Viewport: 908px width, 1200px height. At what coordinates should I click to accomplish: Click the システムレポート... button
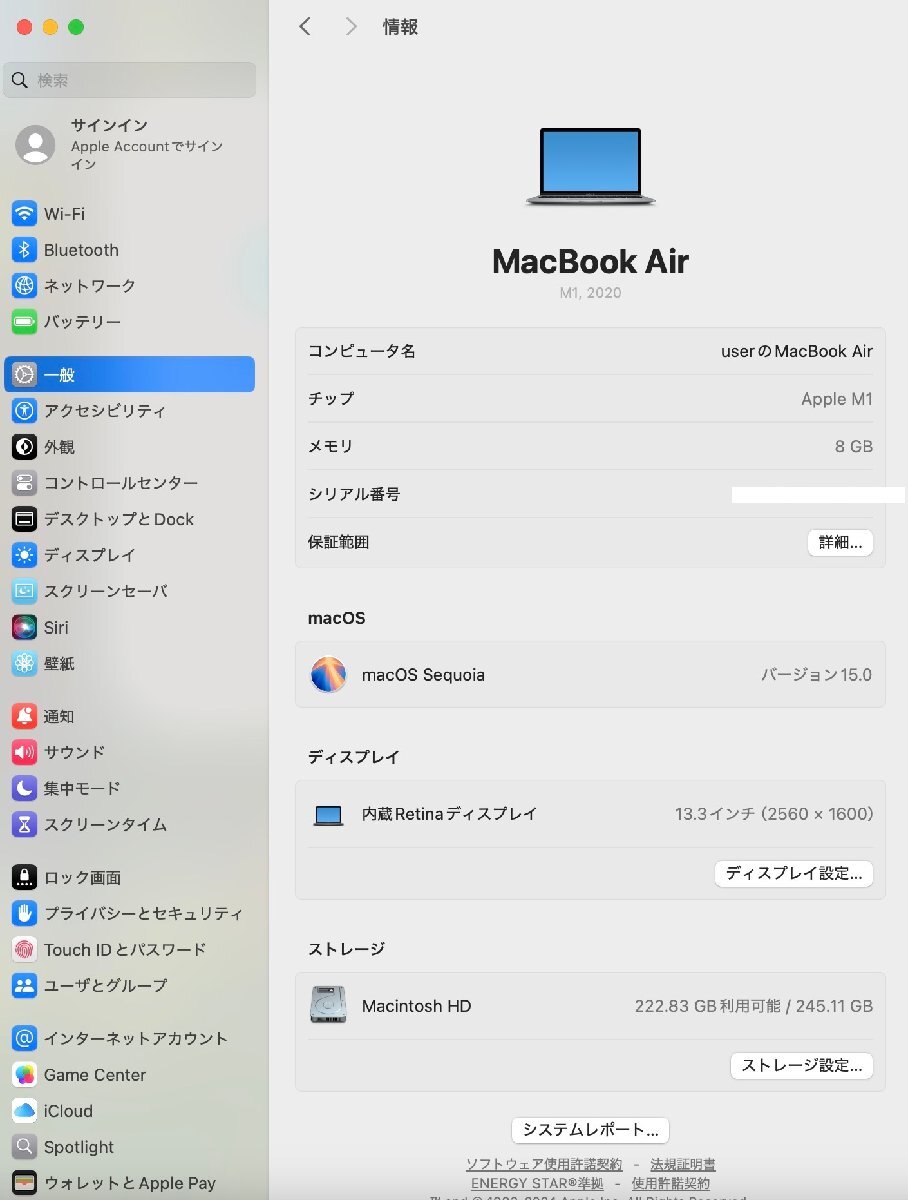590,1130
